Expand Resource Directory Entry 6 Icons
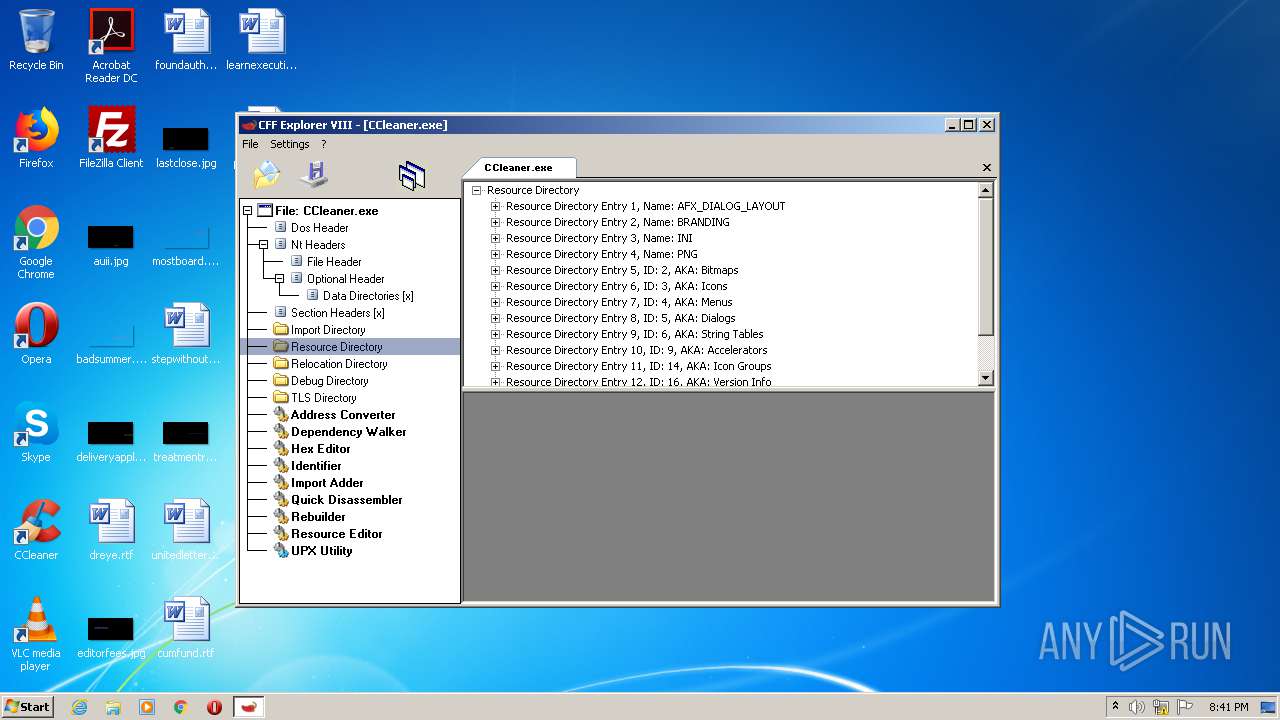The width and height of the screenshot is (1280, 720). click(x=495, y=286)
